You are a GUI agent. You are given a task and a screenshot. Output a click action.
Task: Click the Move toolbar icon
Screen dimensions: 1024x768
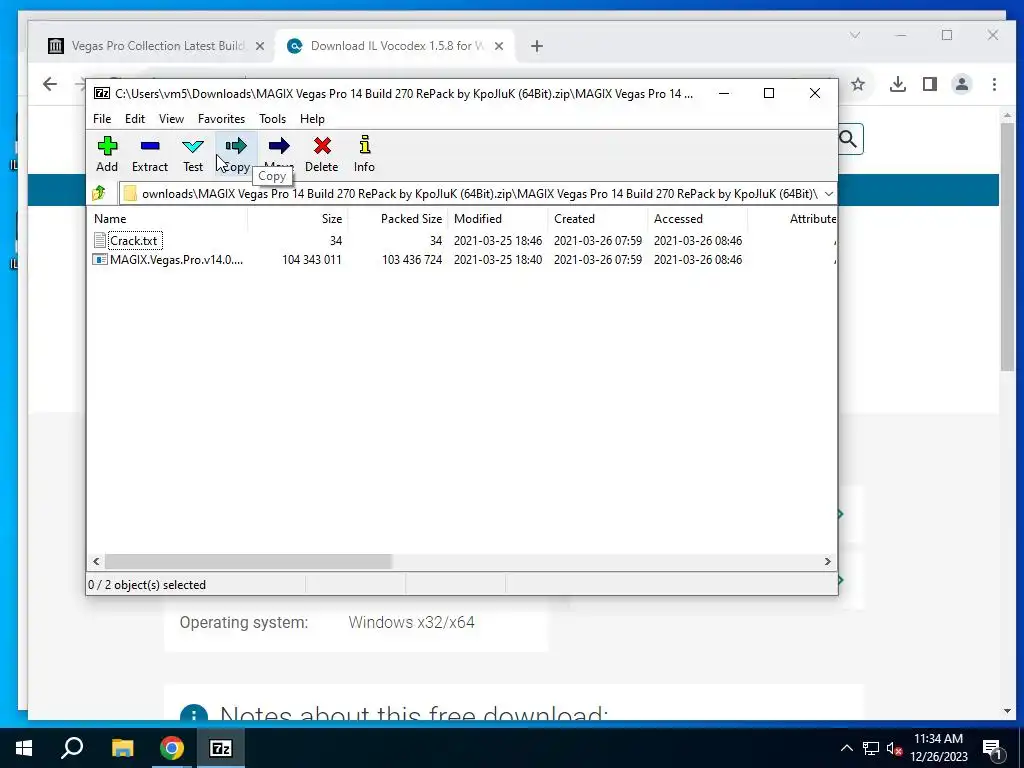[x=279, y=146]
